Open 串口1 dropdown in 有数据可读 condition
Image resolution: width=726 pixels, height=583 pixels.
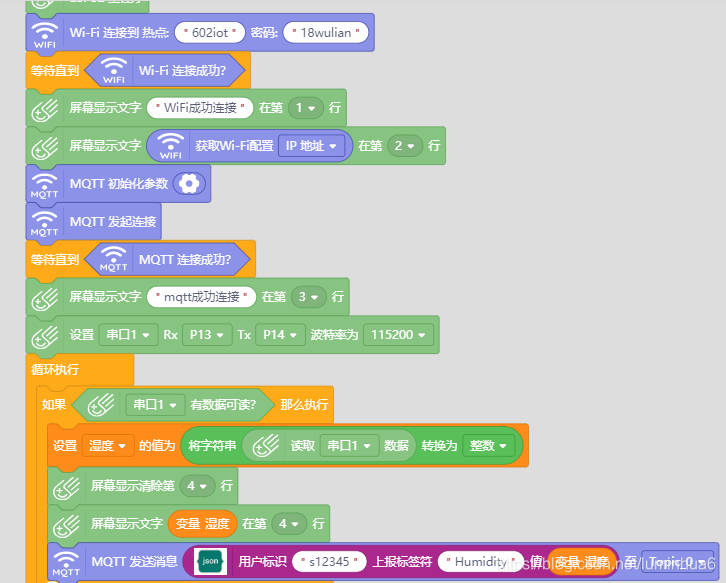tap(155, 405)
